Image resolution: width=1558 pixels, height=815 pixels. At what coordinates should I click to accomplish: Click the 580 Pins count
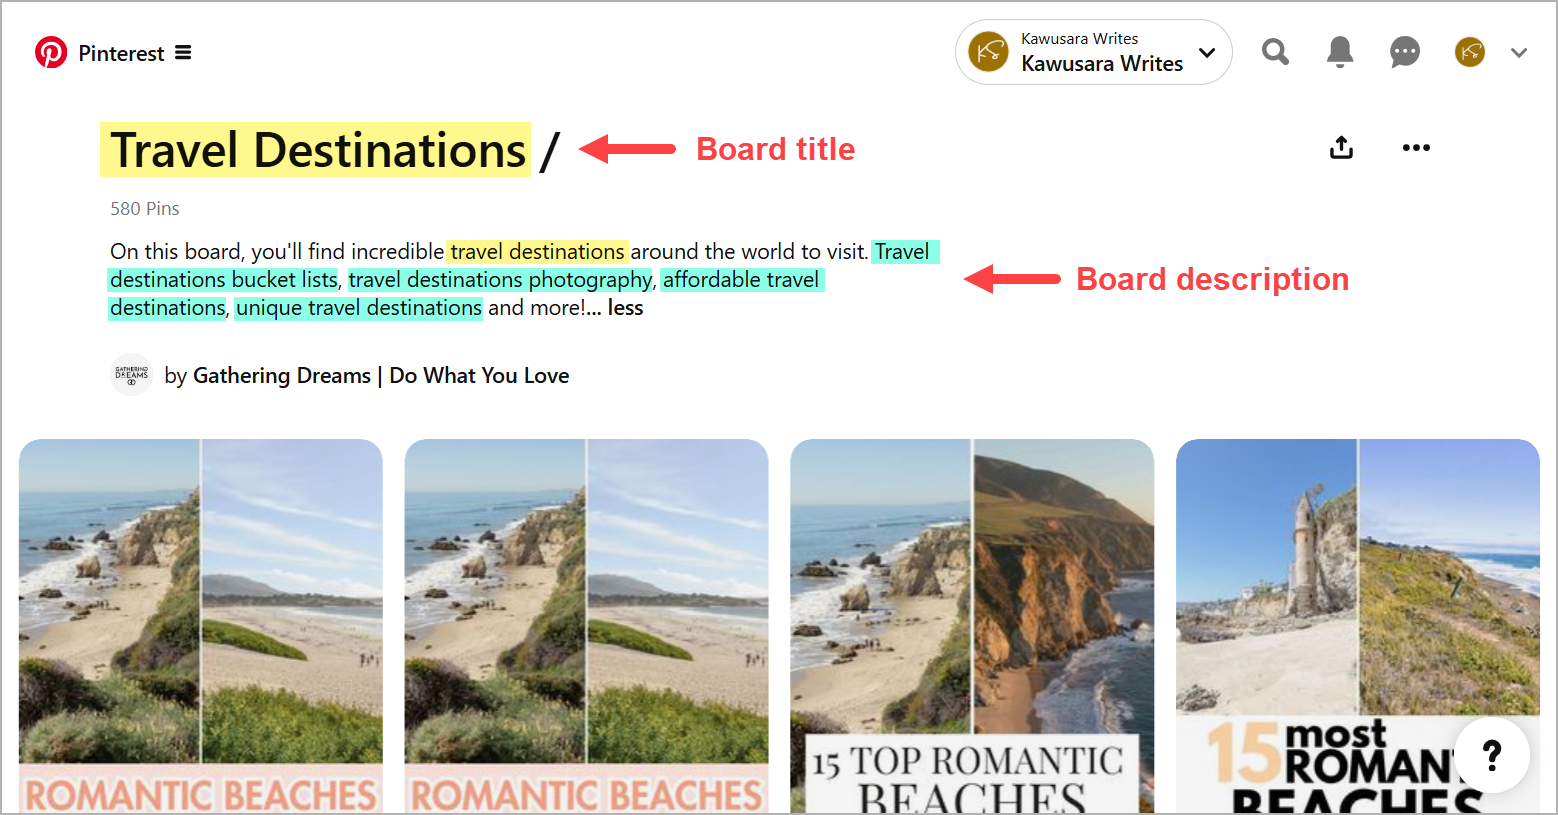point(144,208)
